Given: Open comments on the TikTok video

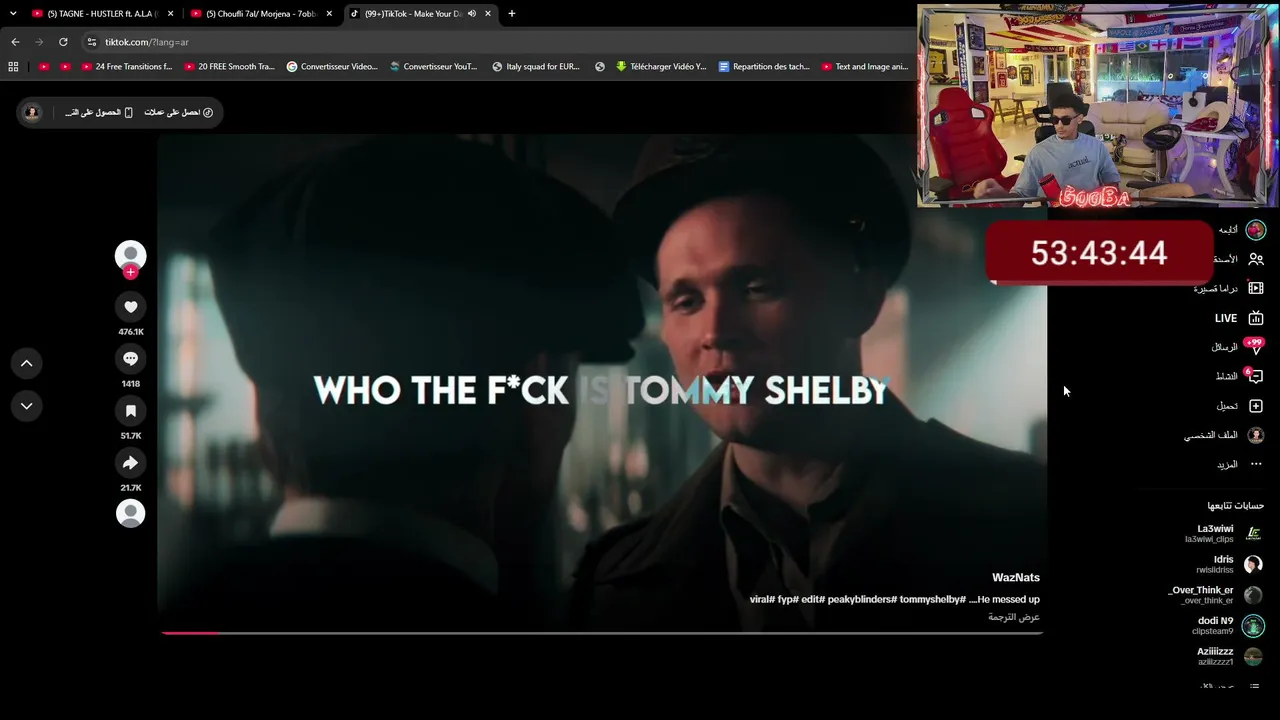Looking at the screenshot, I should (x=130, y=359).
